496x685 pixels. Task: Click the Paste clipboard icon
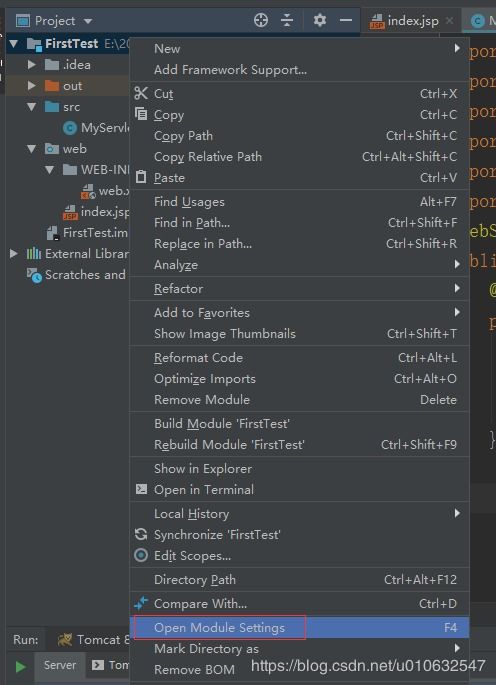click(x=141, y=177)
